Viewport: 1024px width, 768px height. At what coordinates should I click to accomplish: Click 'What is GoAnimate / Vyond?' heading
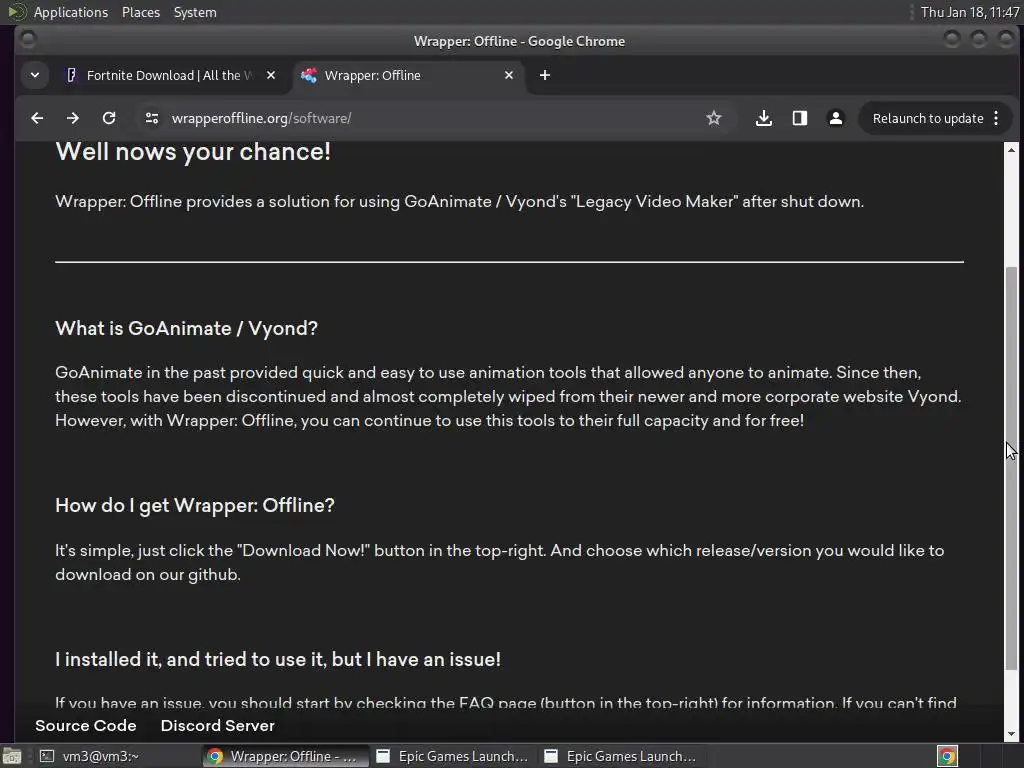(x=186, y=328)
